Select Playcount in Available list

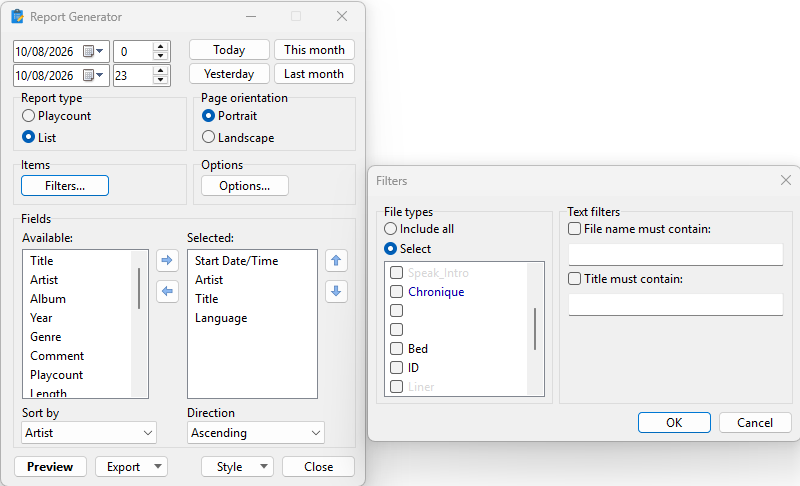[x=56, y=375]
